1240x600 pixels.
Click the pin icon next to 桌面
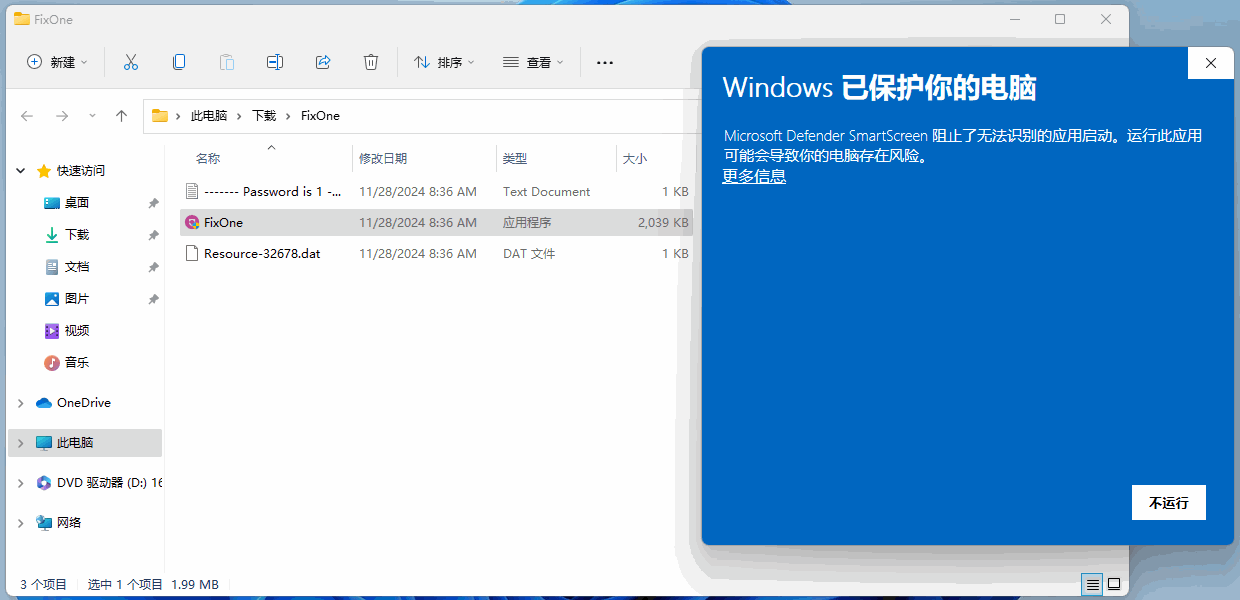(x=153, y=203)
